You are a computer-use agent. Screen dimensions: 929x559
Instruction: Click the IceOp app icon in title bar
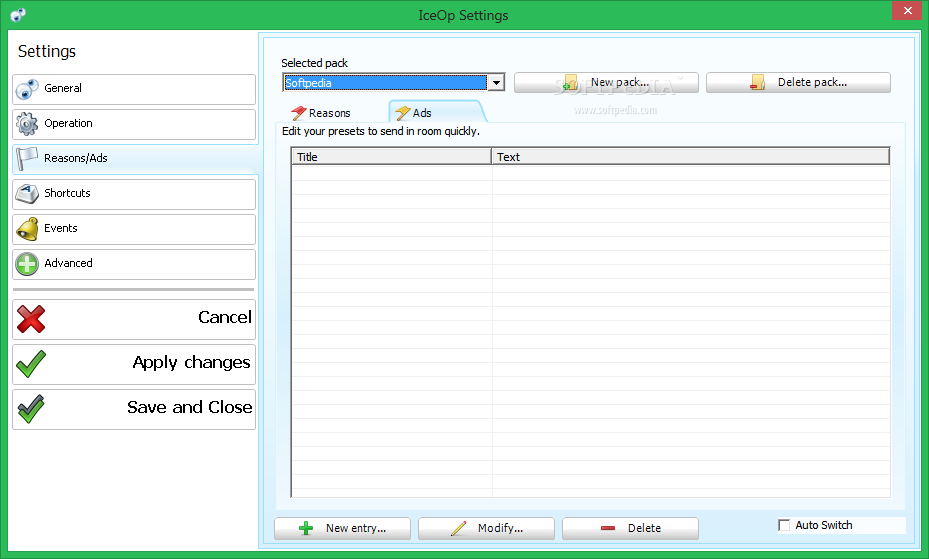18,15
